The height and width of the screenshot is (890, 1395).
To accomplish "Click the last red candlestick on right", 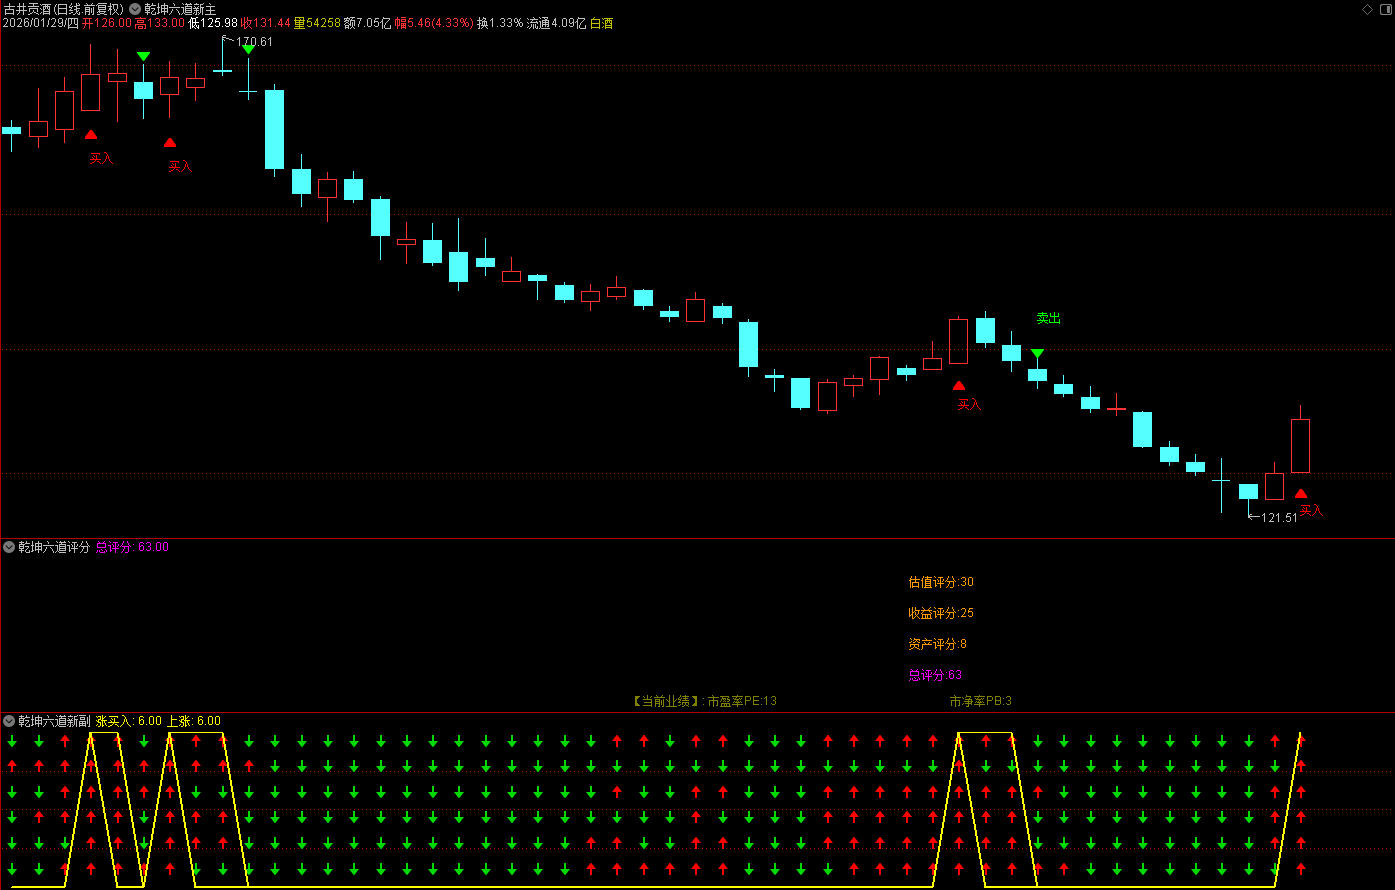I will click(1300, 445).
